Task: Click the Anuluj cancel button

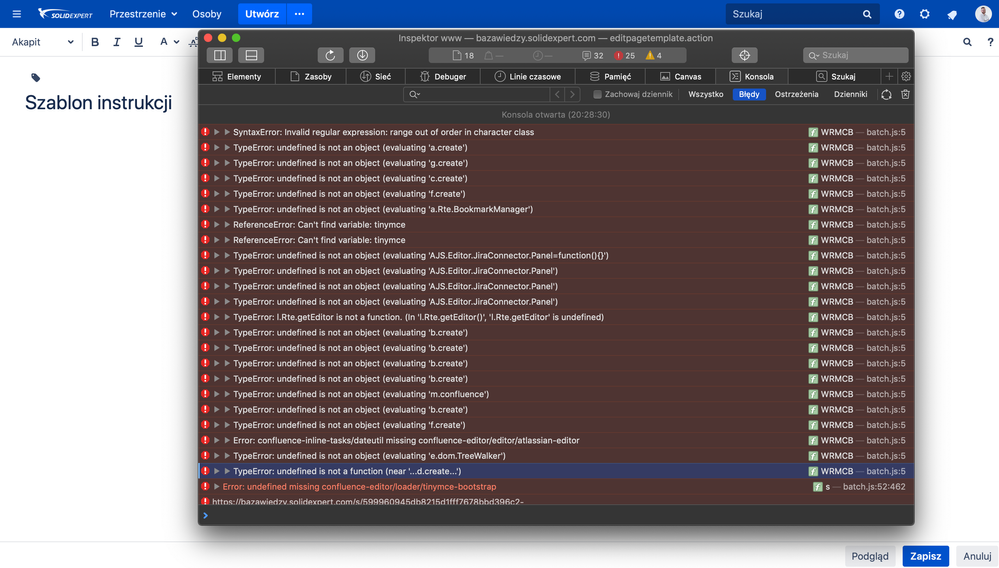Action: [977, 556]
